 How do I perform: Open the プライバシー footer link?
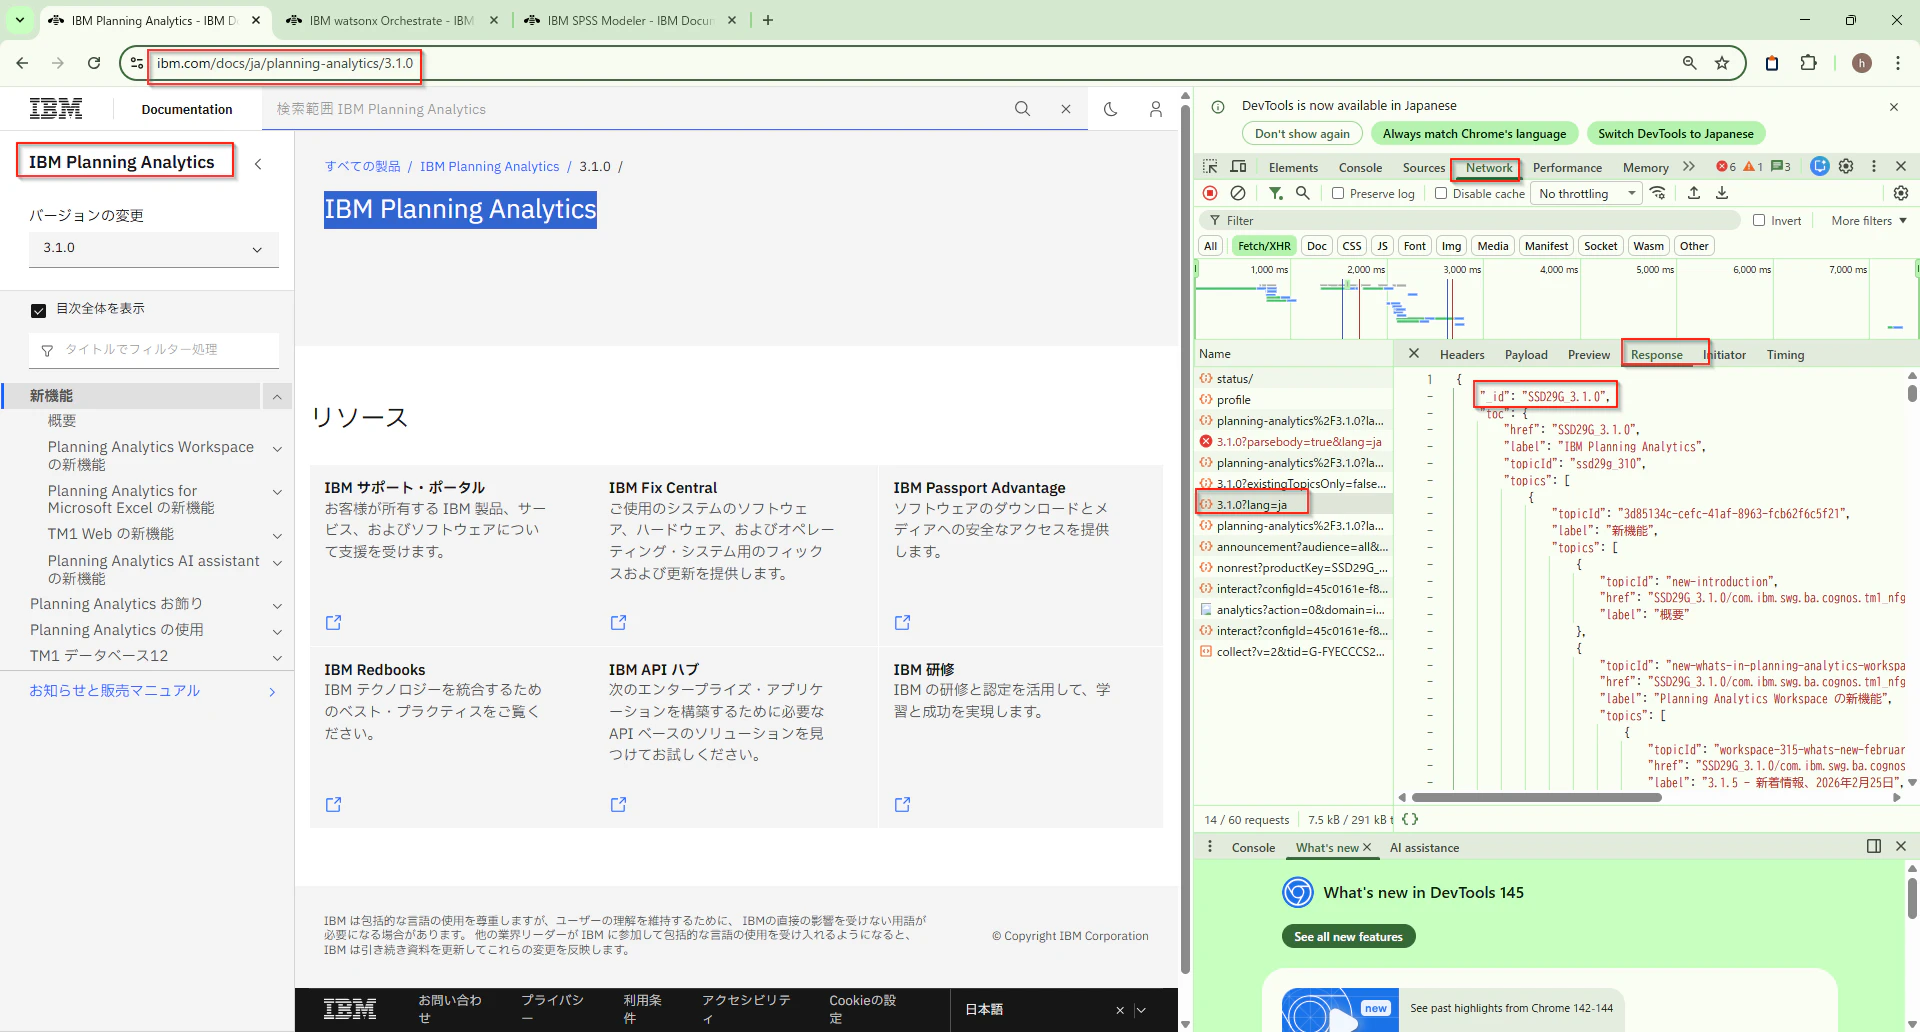(x=552, y=1009)
